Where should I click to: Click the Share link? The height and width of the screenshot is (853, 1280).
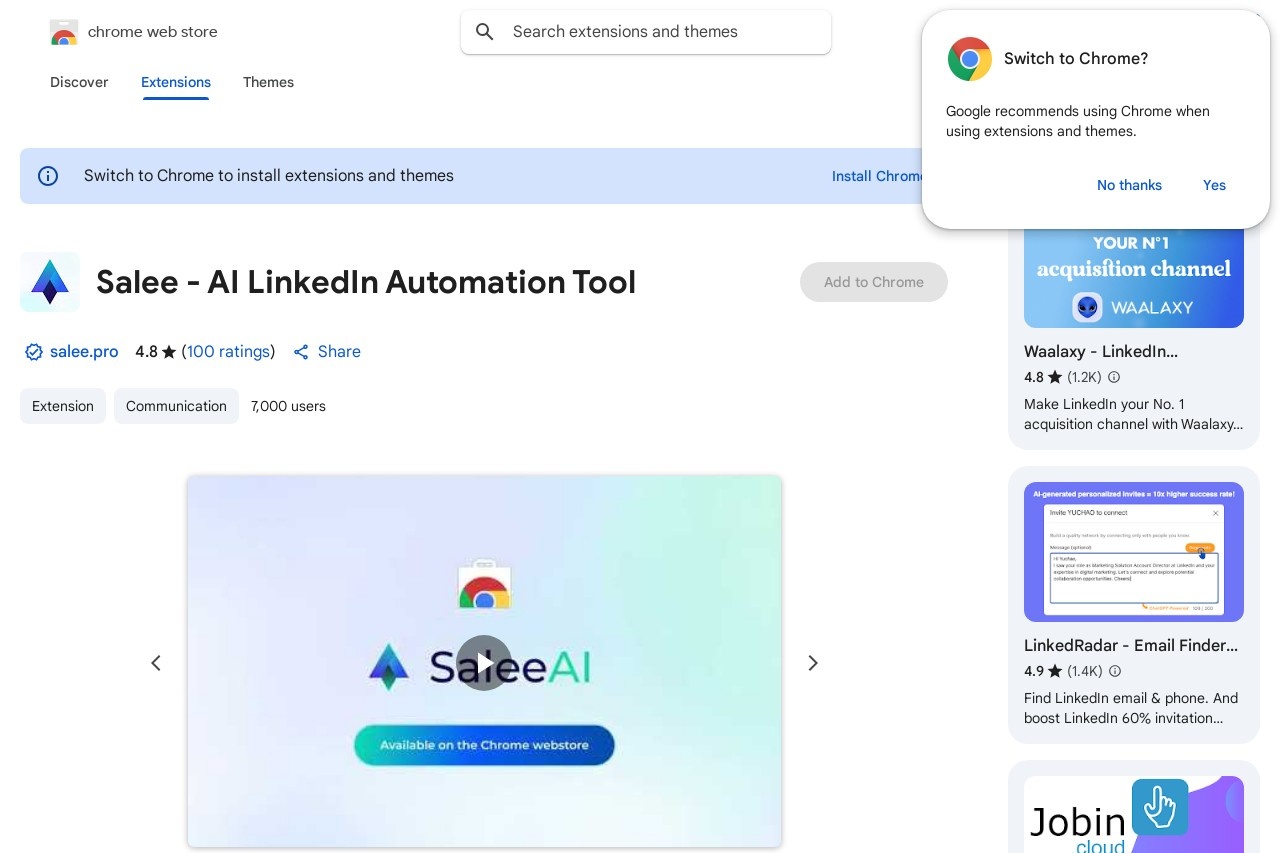point(339,352)
